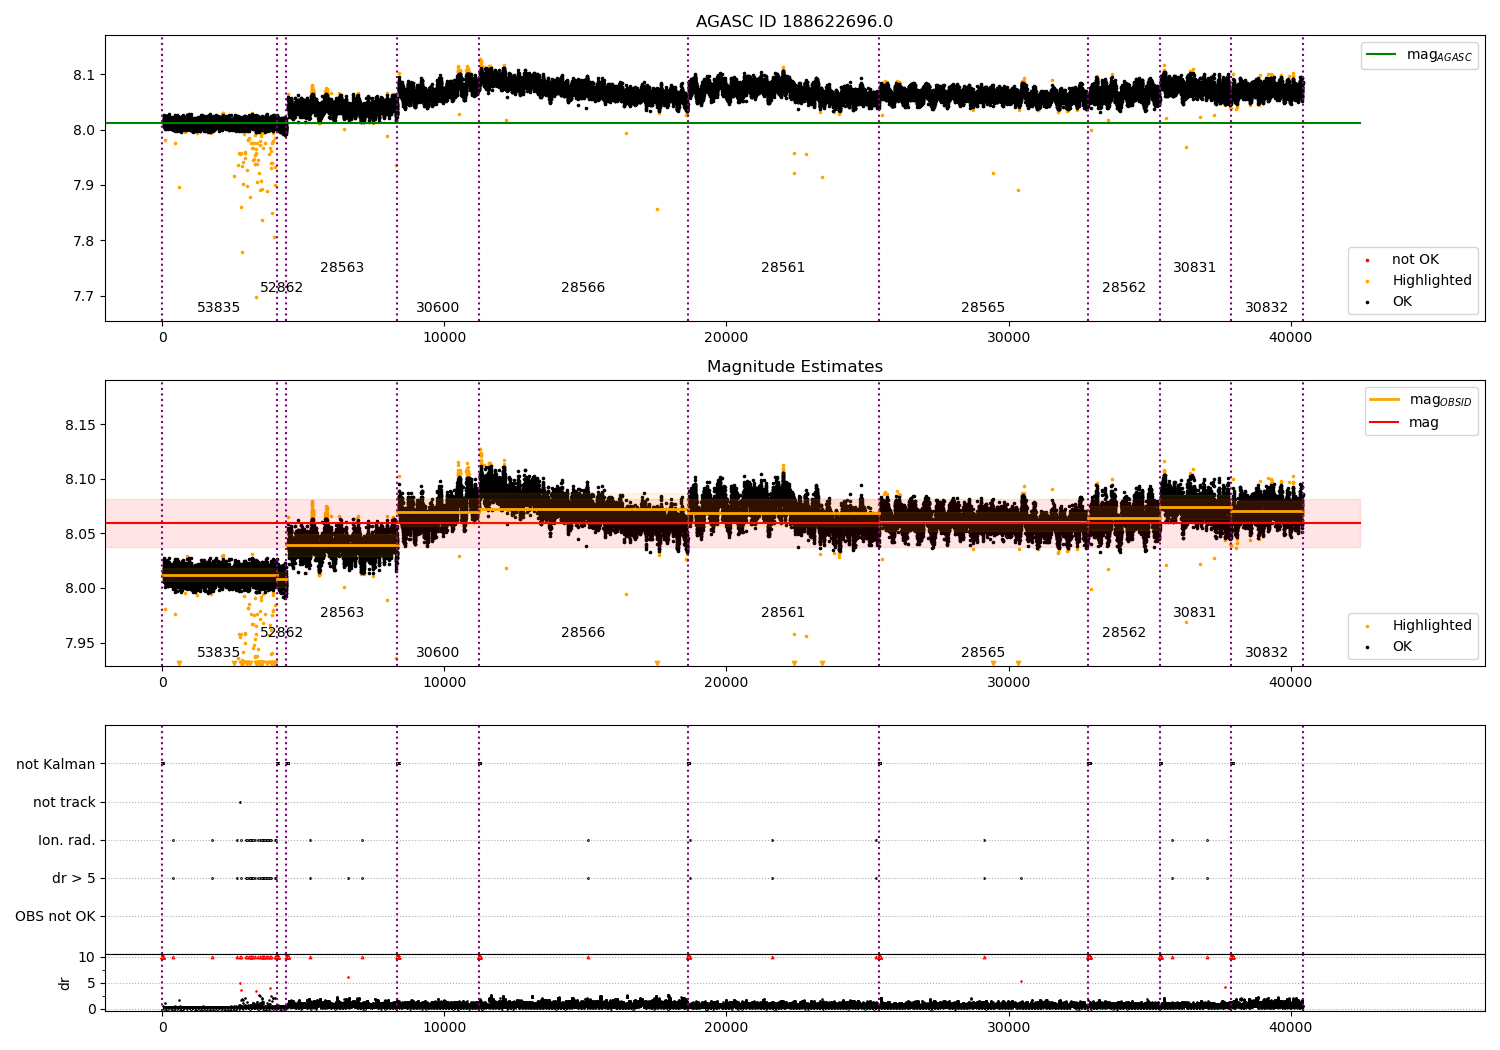The width and height of the screenshot is (1500, 1050).
Task: Click x-axis tick 30000 in Magnitude Estimates plot
Action: [1008, 682]
